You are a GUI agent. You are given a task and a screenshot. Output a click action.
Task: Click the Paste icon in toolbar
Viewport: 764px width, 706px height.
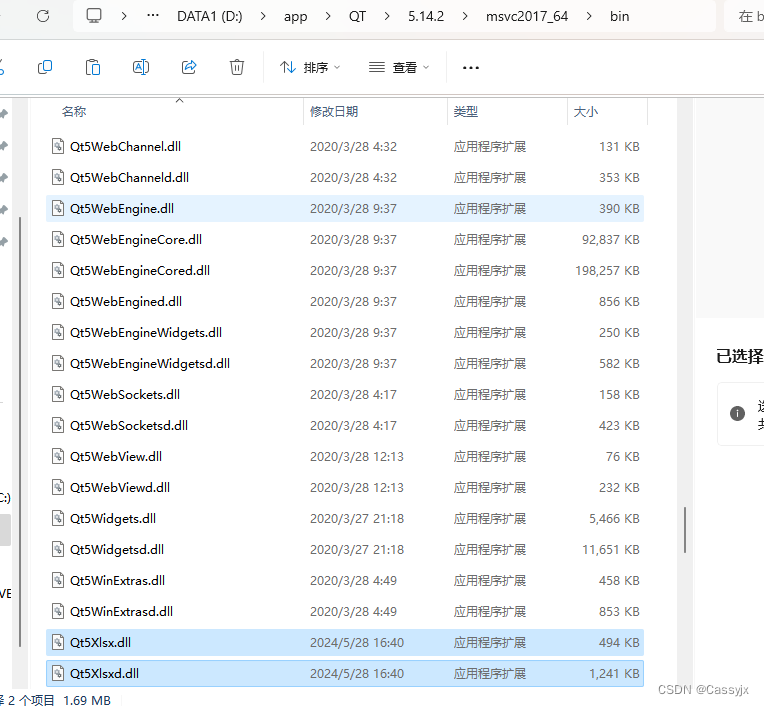93,67
